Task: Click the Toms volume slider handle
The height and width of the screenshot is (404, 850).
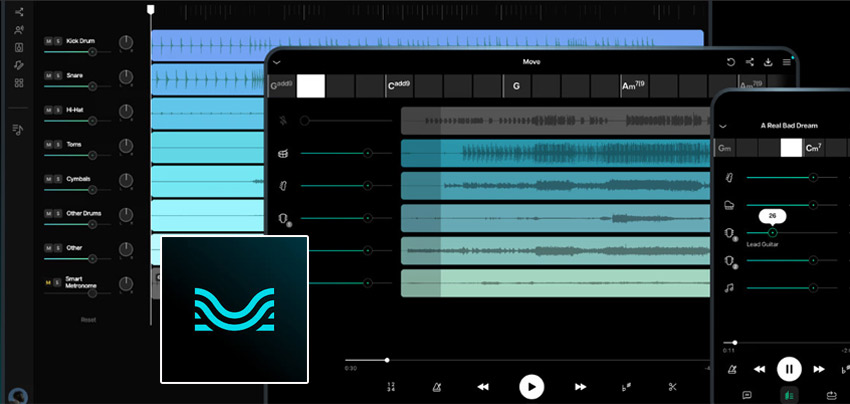Action: click(x=92, y=156)
